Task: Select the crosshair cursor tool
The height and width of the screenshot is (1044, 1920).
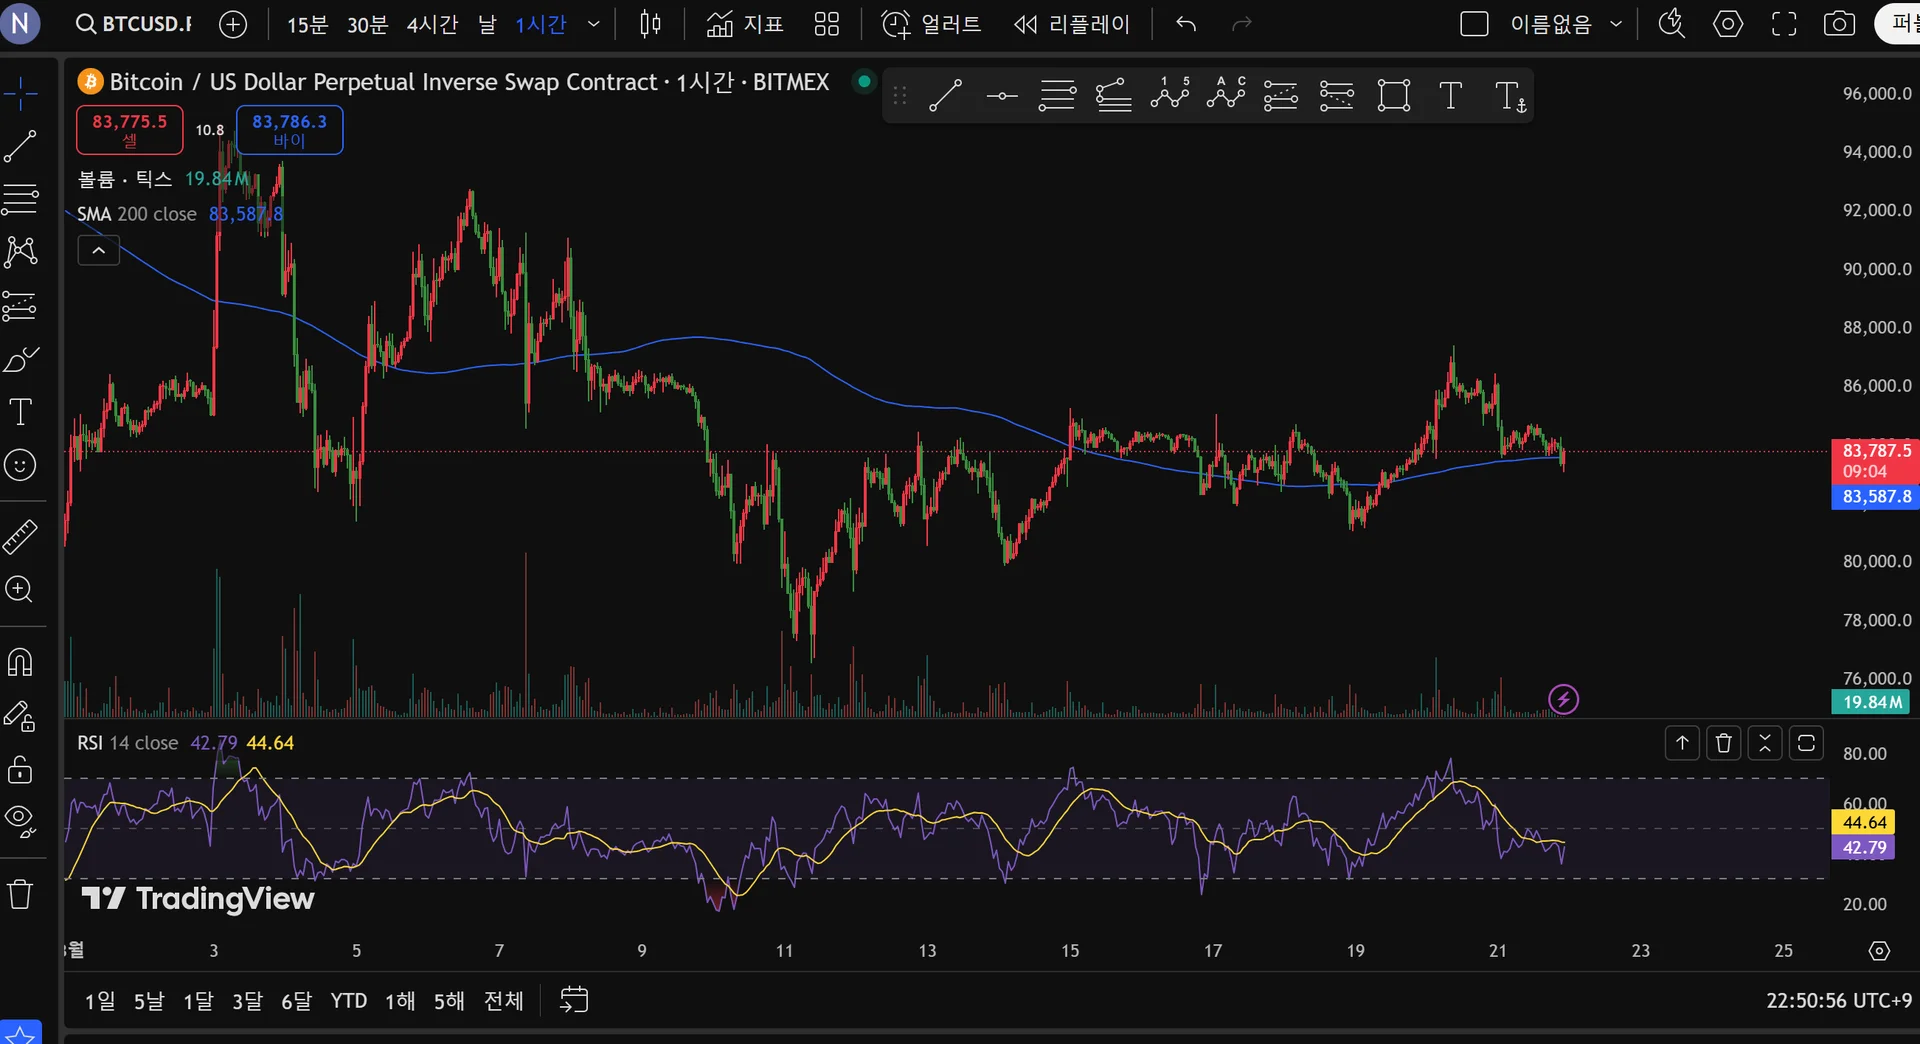Action: pos(20,94)
